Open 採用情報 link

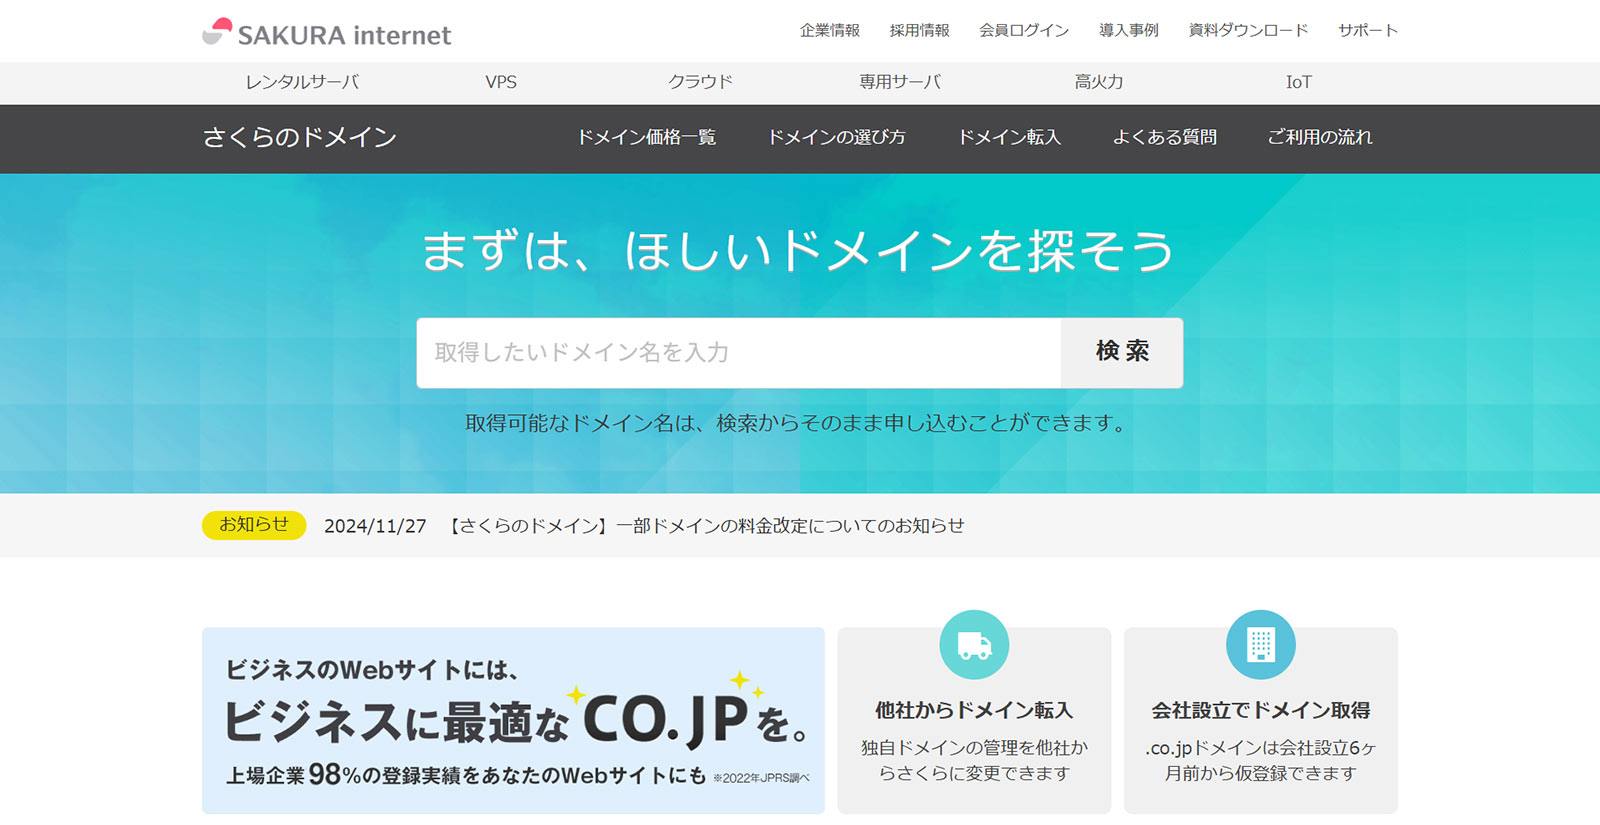(x=920, y=30)
